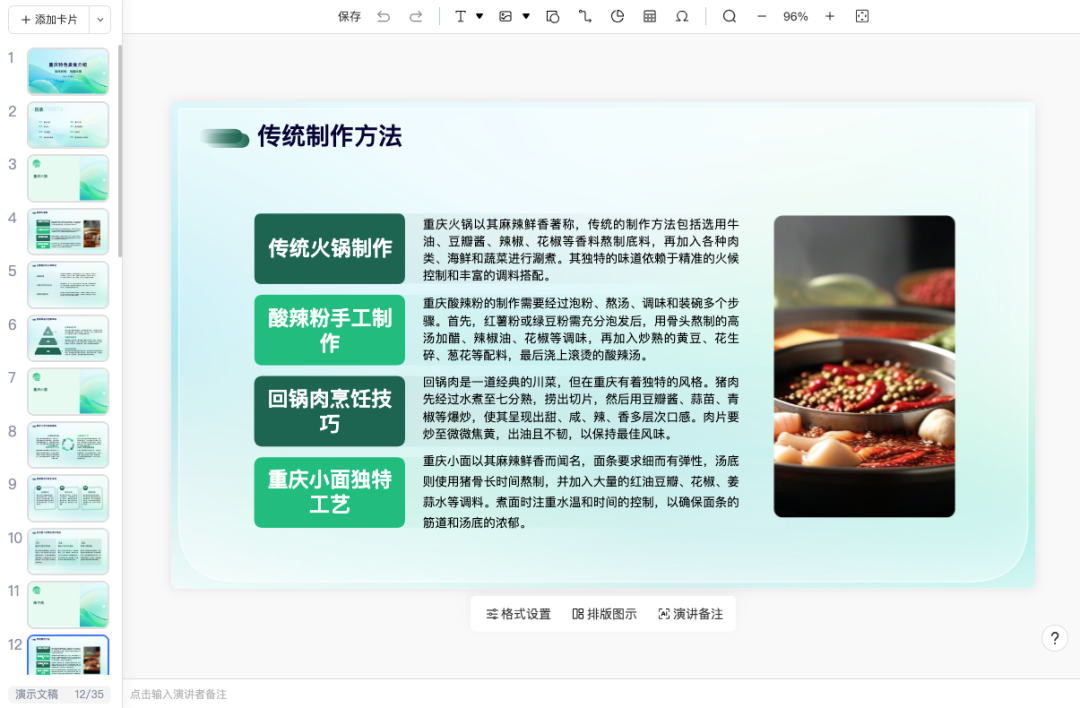Select the 回锅肉烹饪技巧 label box
The width and height of the screenshot is (1080, 708).
pos(330,411)
